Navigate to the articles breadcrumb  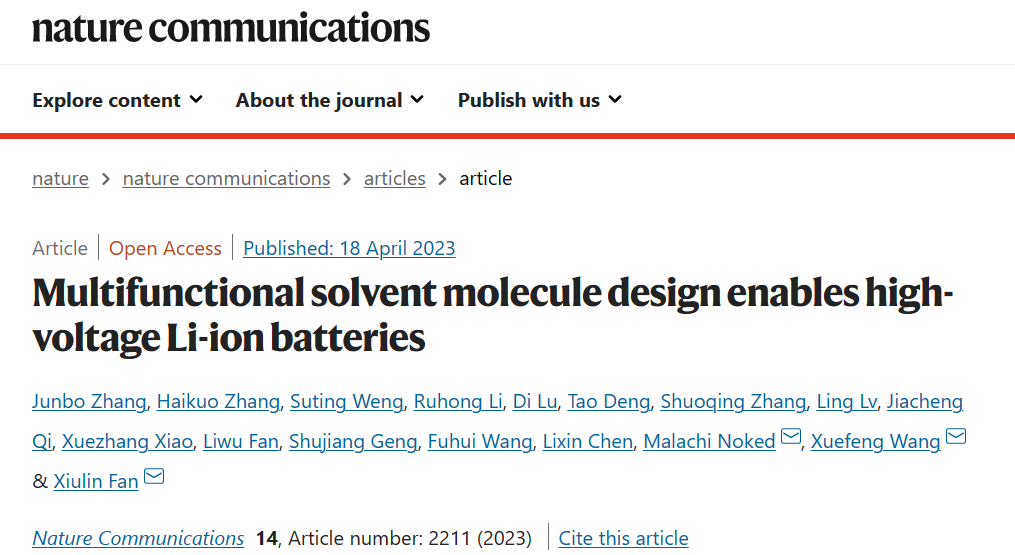(x=395, y=178)
